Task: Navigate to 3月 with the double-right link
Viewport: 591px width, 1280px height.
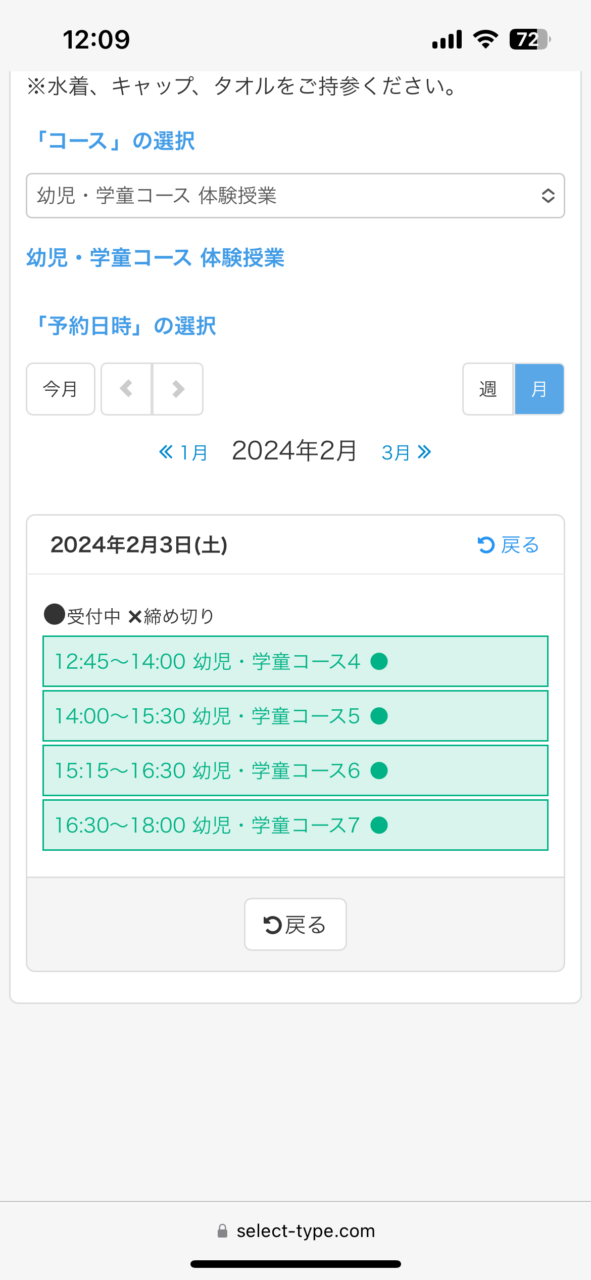Action: pos(407,452)
